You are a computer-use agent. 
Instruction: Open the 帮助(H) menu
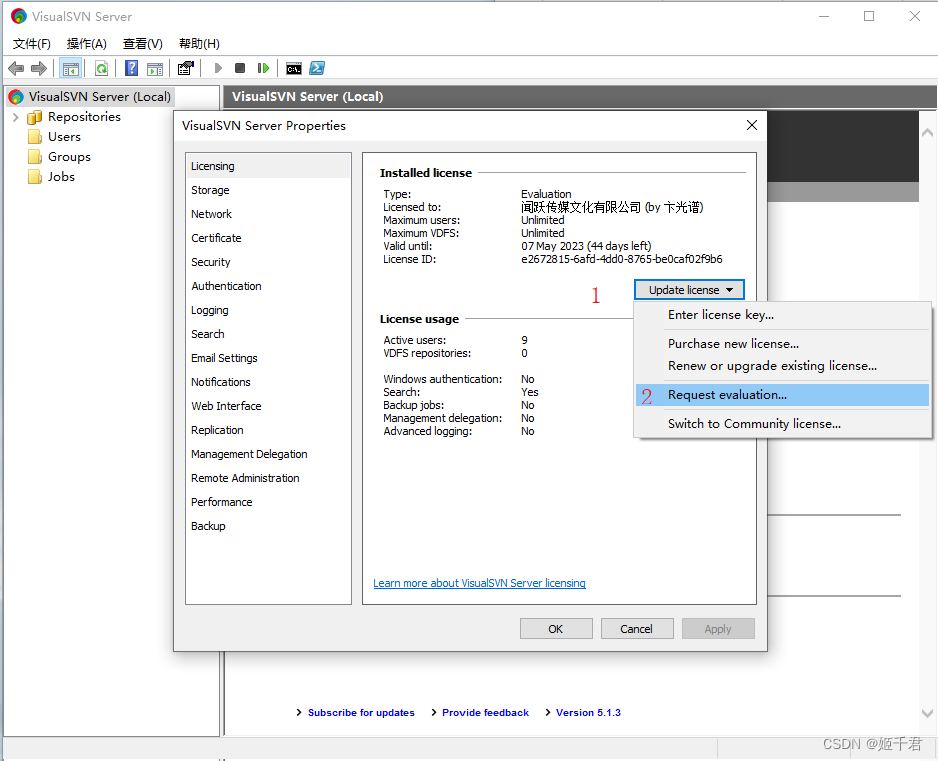tap(199, 44)
